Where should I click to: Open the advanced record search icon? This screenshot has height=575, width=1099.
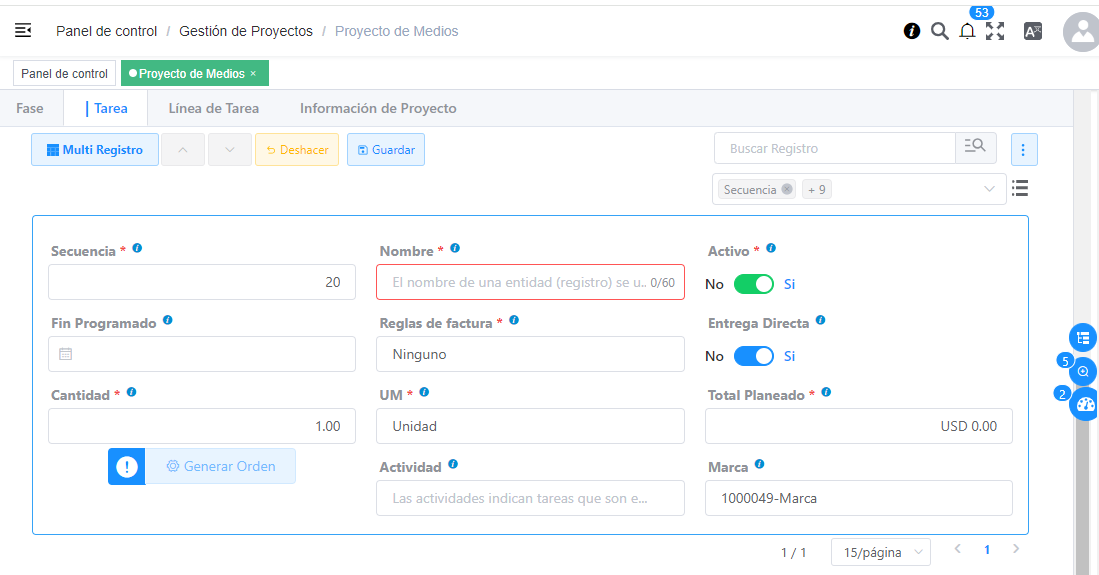pos(975,148)
